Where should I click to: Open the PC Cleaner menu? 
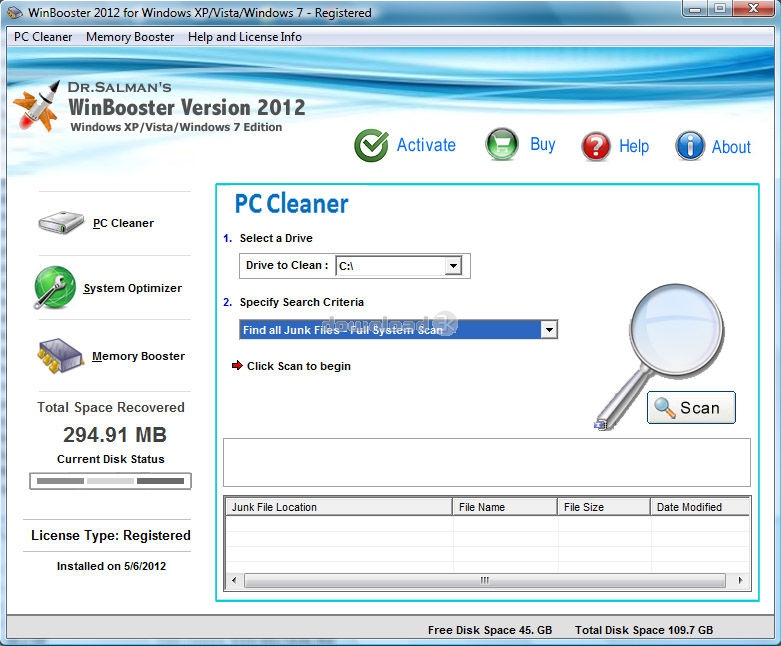point(43,37)
